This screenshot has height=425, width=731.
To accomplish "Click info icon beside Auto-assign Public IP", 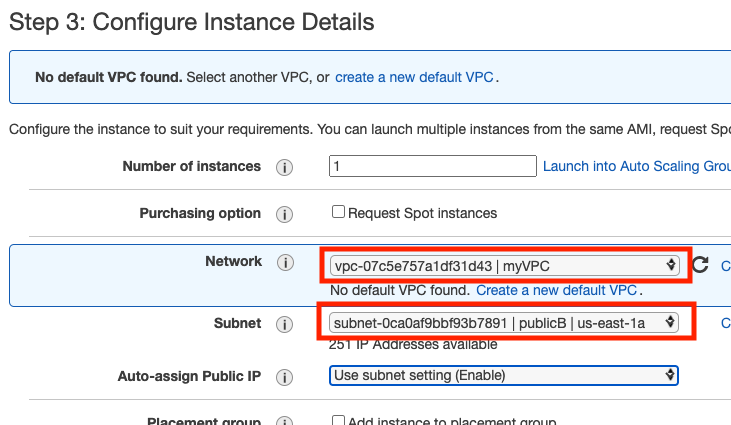I will 284,376.
